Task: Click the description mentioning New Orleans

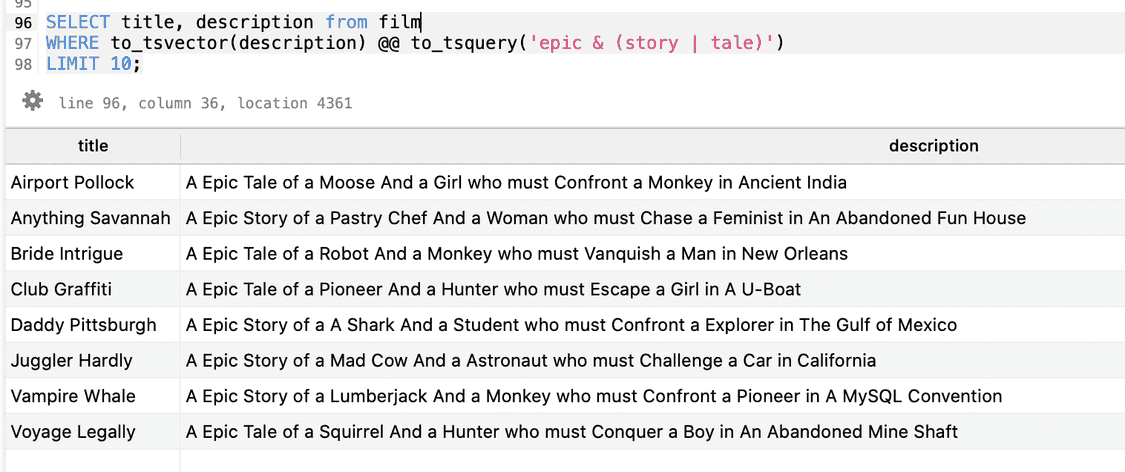Action: 517,254
